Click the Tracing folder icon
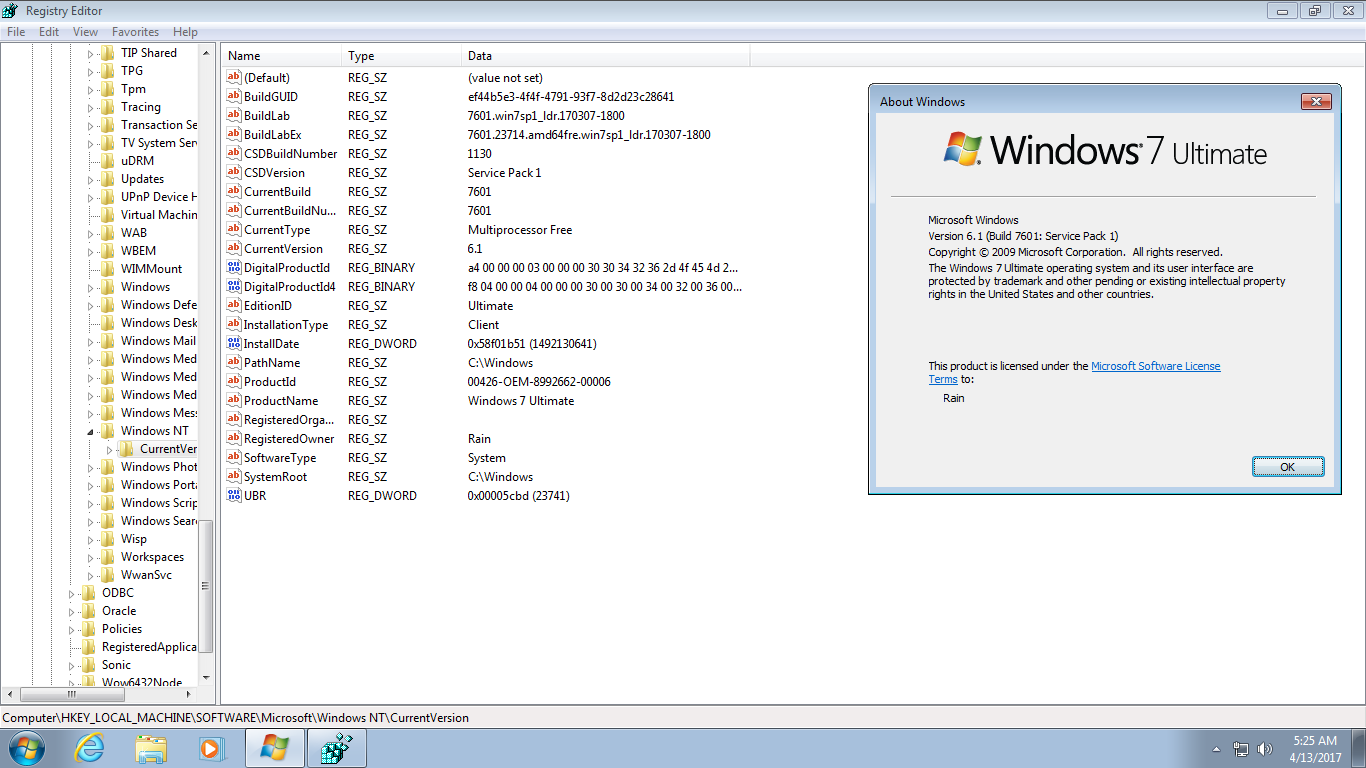Screen dimensions: 1366x768 point(108,107)
